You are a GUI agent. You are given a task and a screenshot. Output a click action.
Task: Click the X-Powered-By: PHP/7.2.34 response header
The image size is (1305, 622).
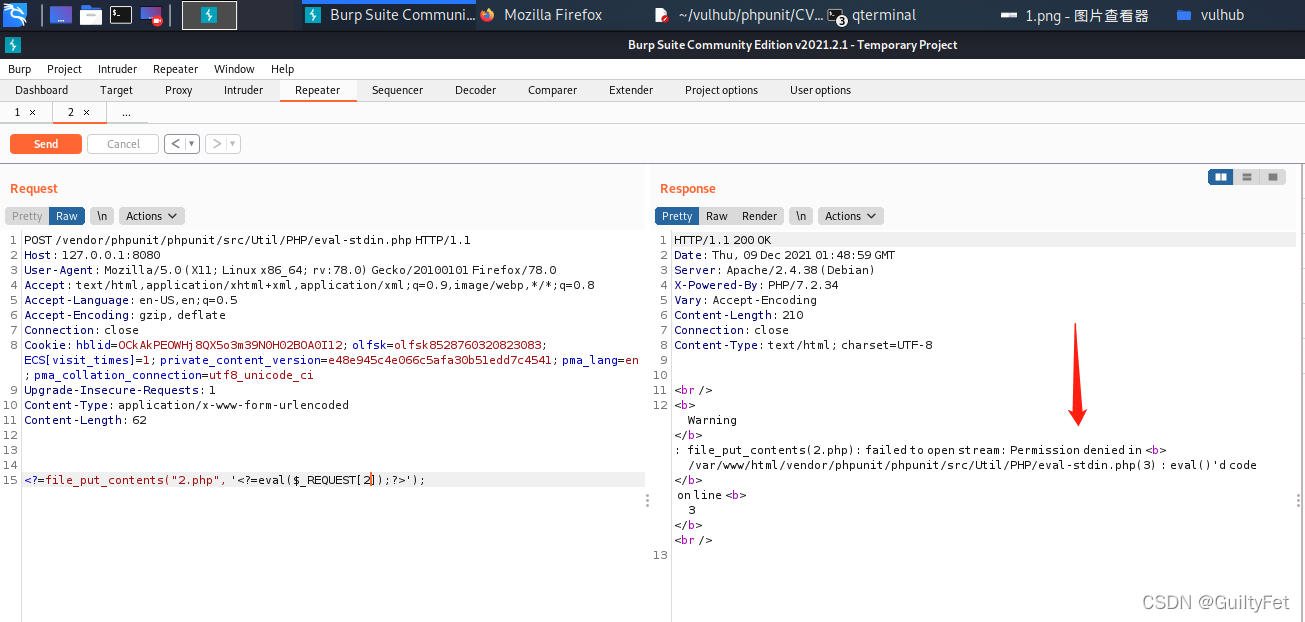(756, 285)
